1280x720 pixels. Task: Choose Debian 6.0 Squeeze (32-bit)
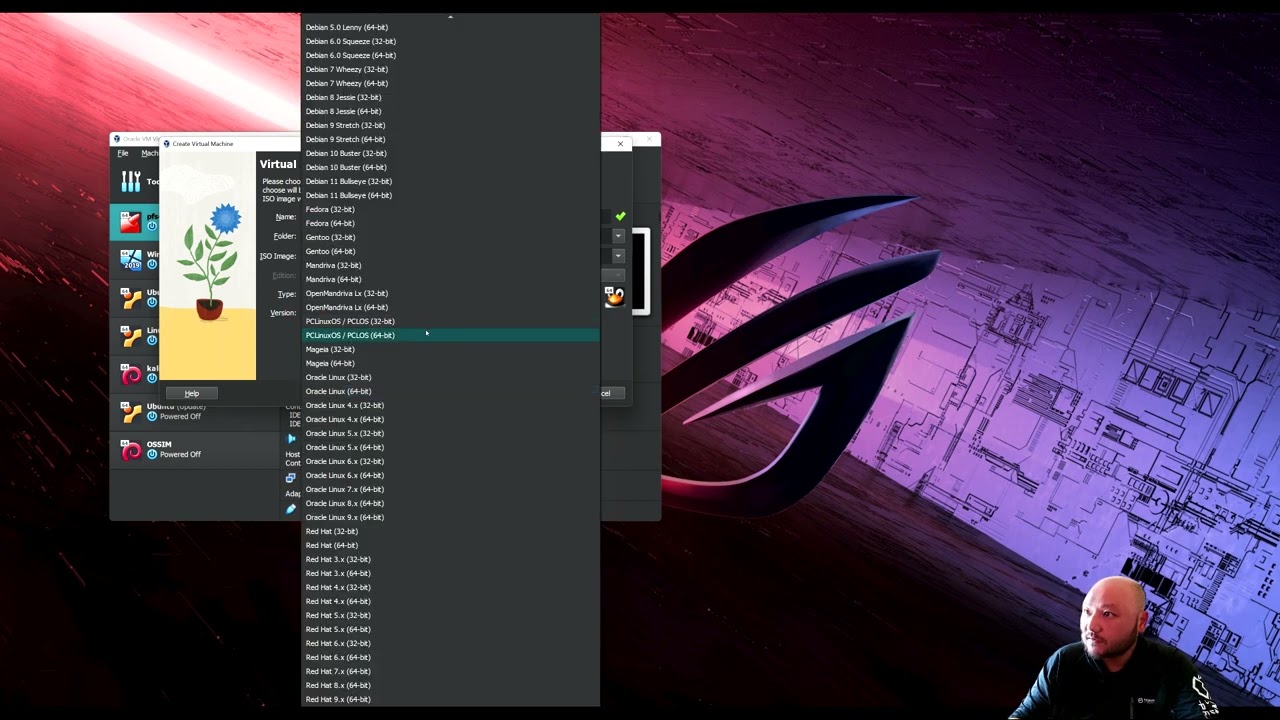pyautogui.click(x=450, y=41)
